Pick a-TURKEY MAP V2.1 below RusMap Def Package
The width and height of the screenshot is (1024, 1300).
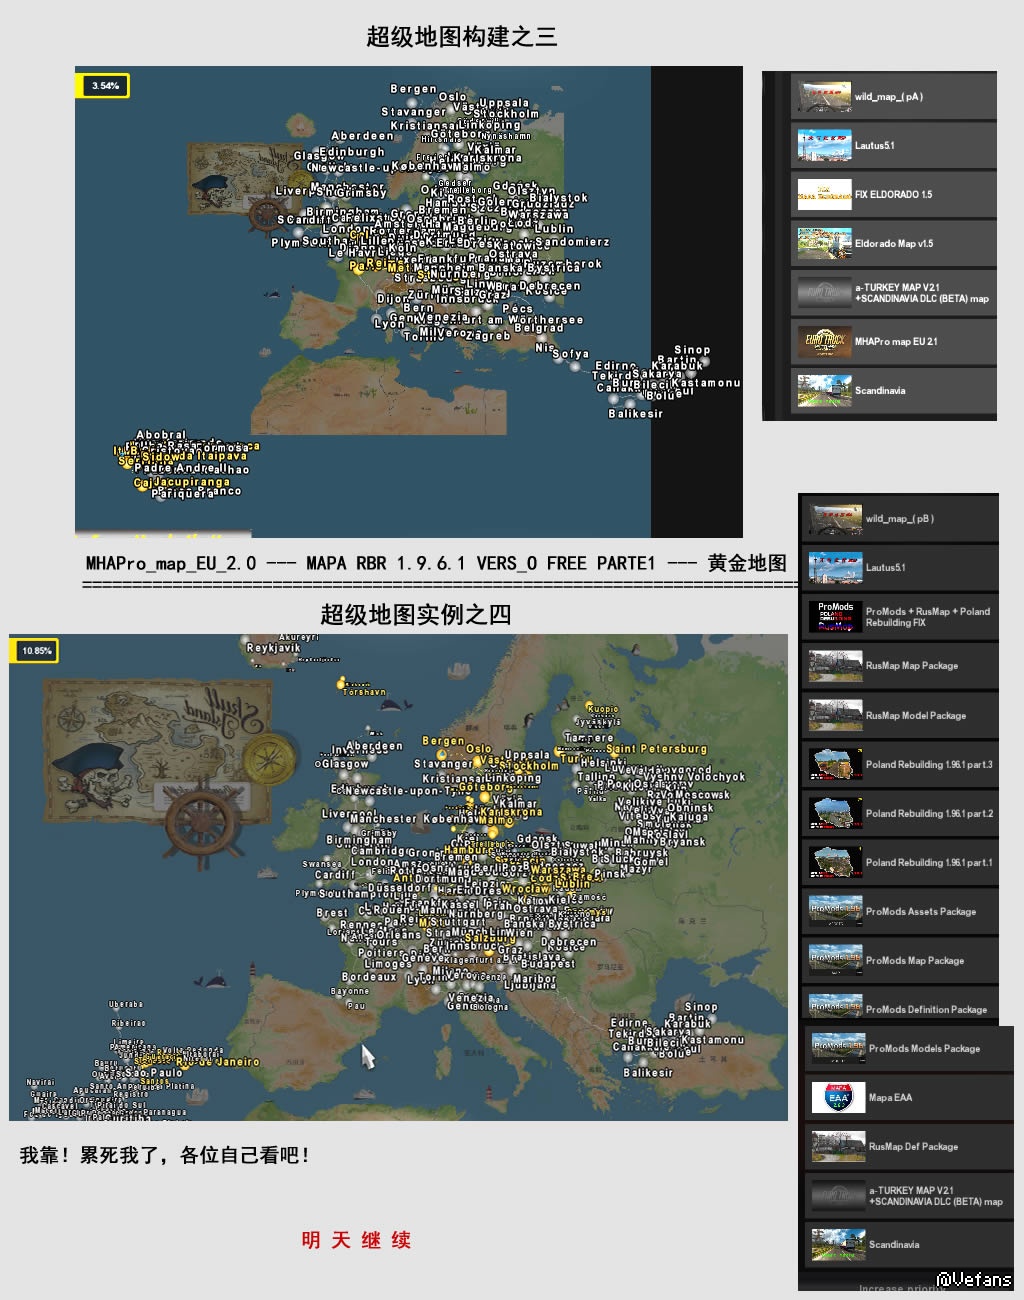click(908, 1196)
